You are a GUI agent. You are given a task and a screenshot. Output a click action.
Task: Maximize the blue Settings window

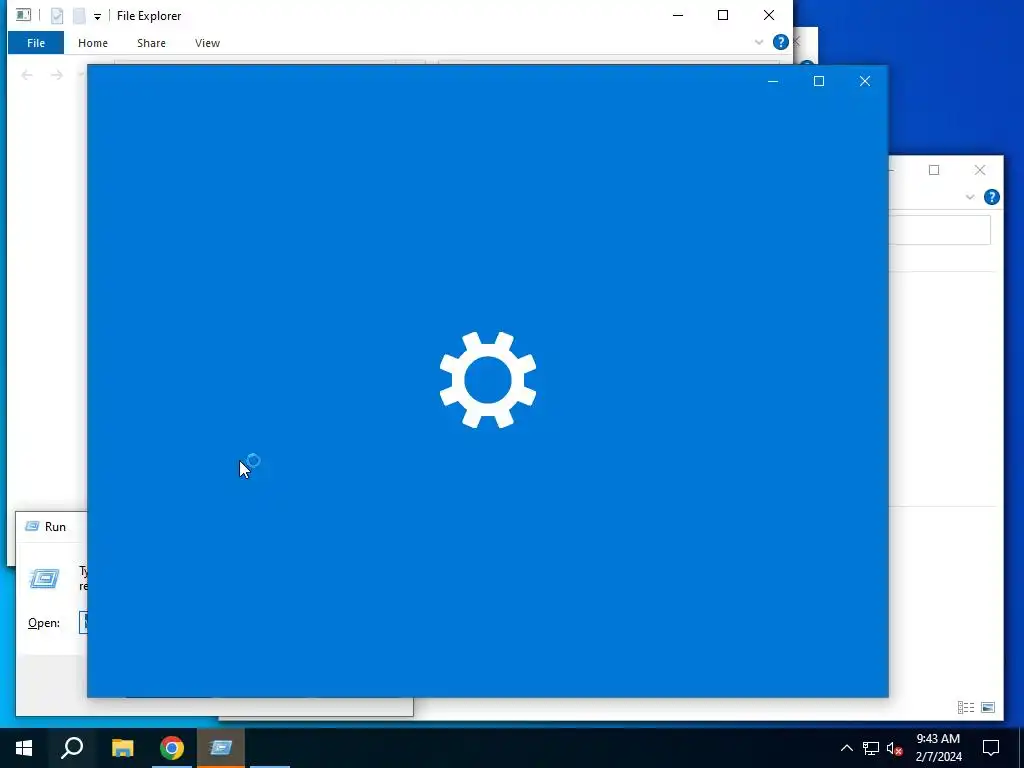pyautogui.click(x=819, y=81)
